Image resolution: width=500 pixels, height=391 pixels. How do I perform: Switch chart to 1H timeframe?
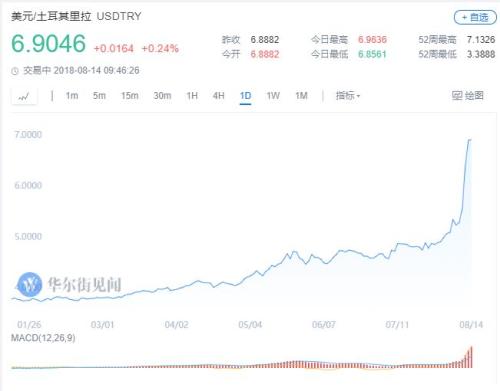coord(192,96)
